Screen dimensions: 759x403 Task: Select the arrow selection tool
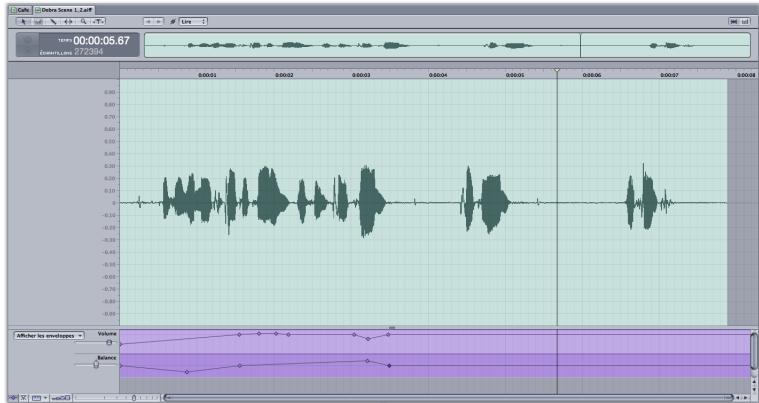(24, 21)
